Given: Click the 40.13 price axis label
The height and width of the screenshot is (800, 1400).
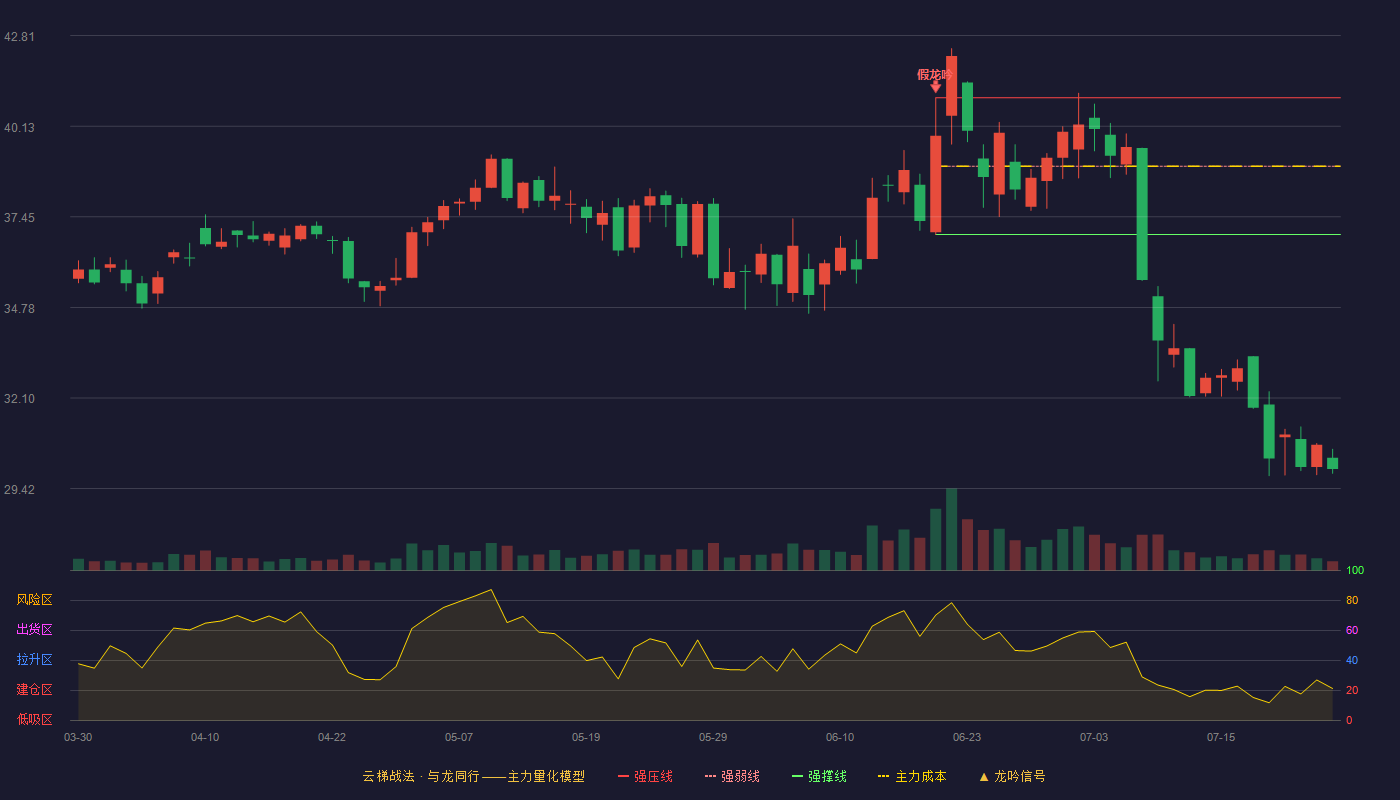Looking at the screenshot, I should [x=19, y=127].
